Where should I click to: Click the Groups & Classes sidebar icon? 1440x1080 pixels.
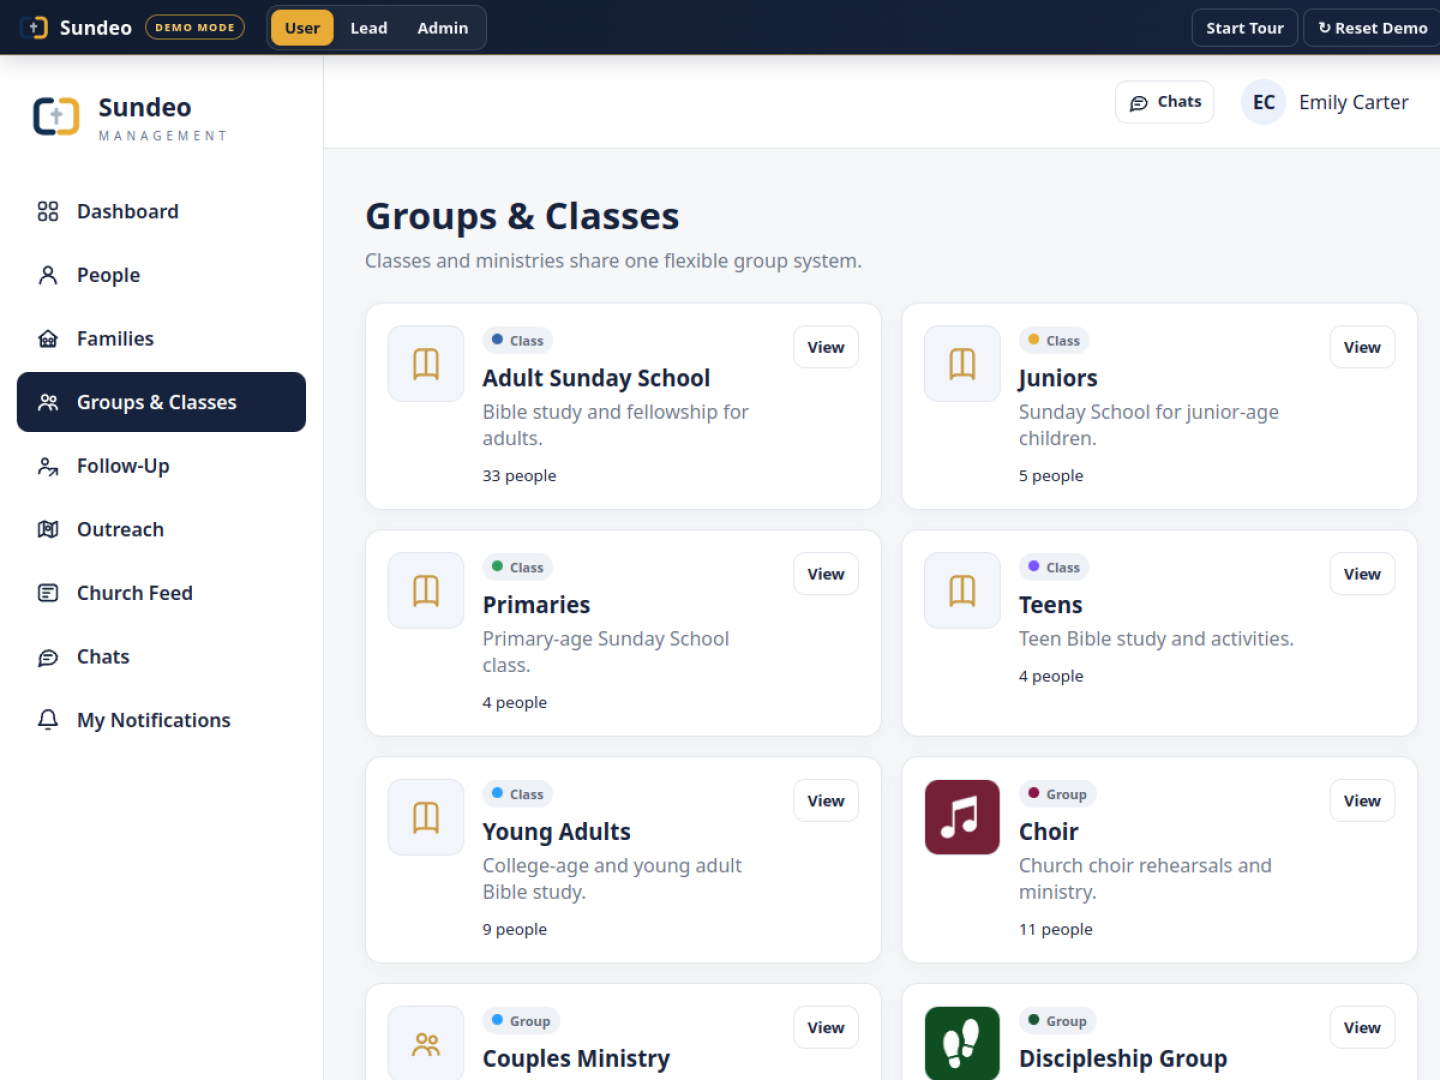pos(48,402)
